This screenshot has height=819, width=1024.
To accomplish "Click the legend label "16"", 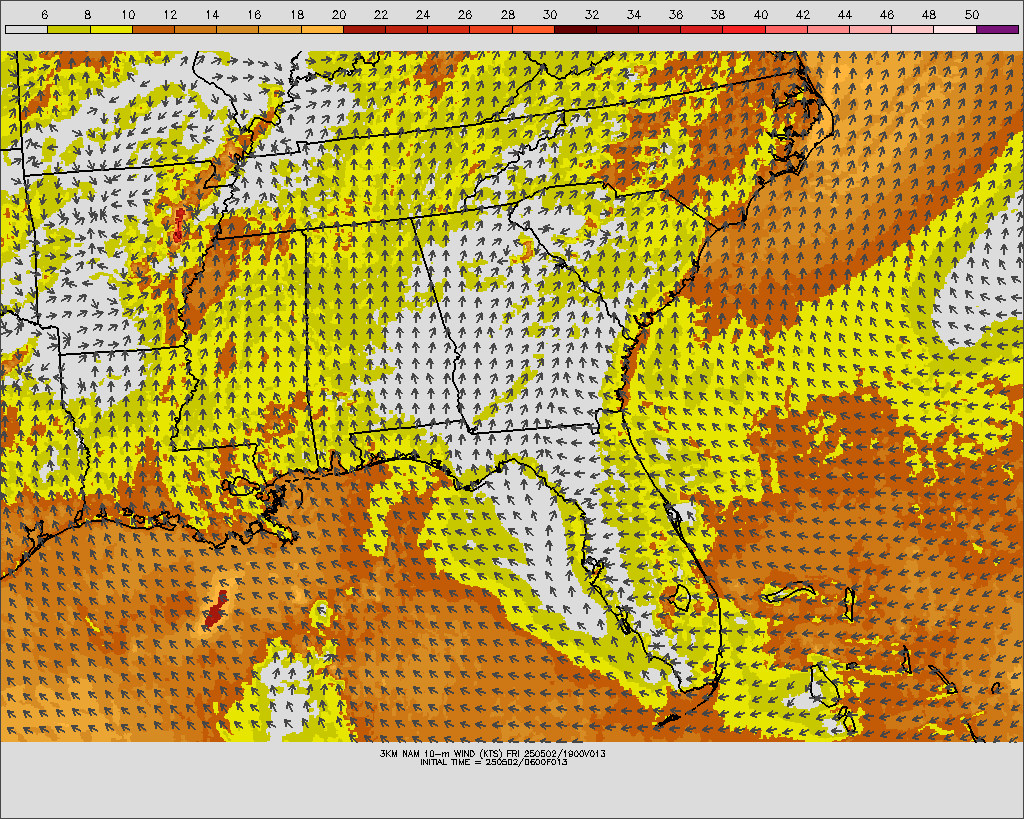I will [255, 14].
